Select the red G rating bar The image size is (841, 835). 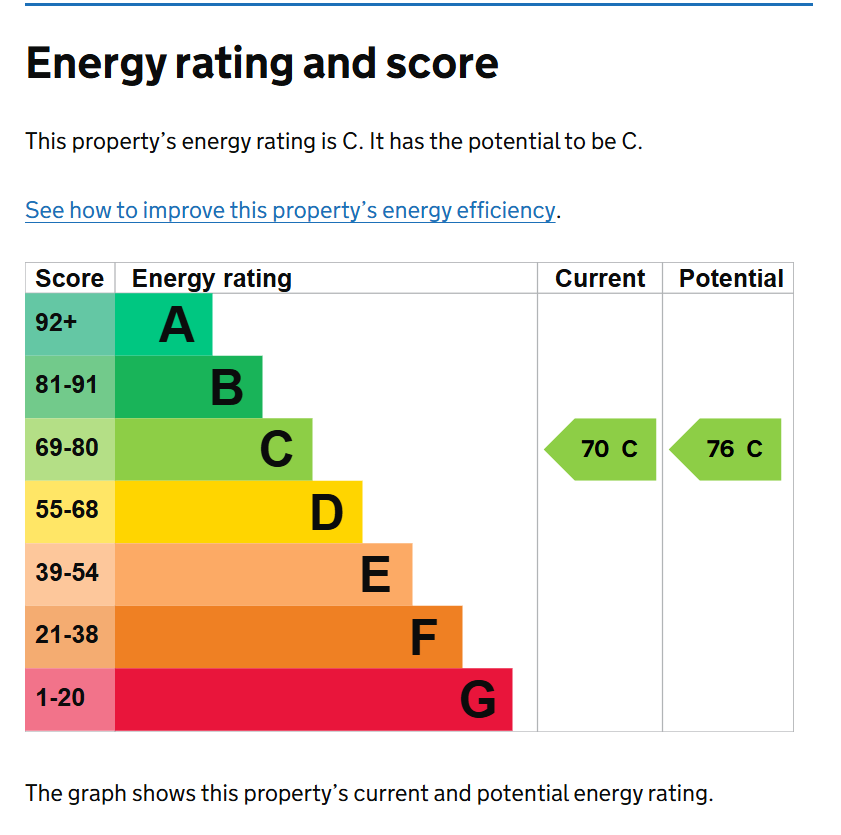[314, 699]
